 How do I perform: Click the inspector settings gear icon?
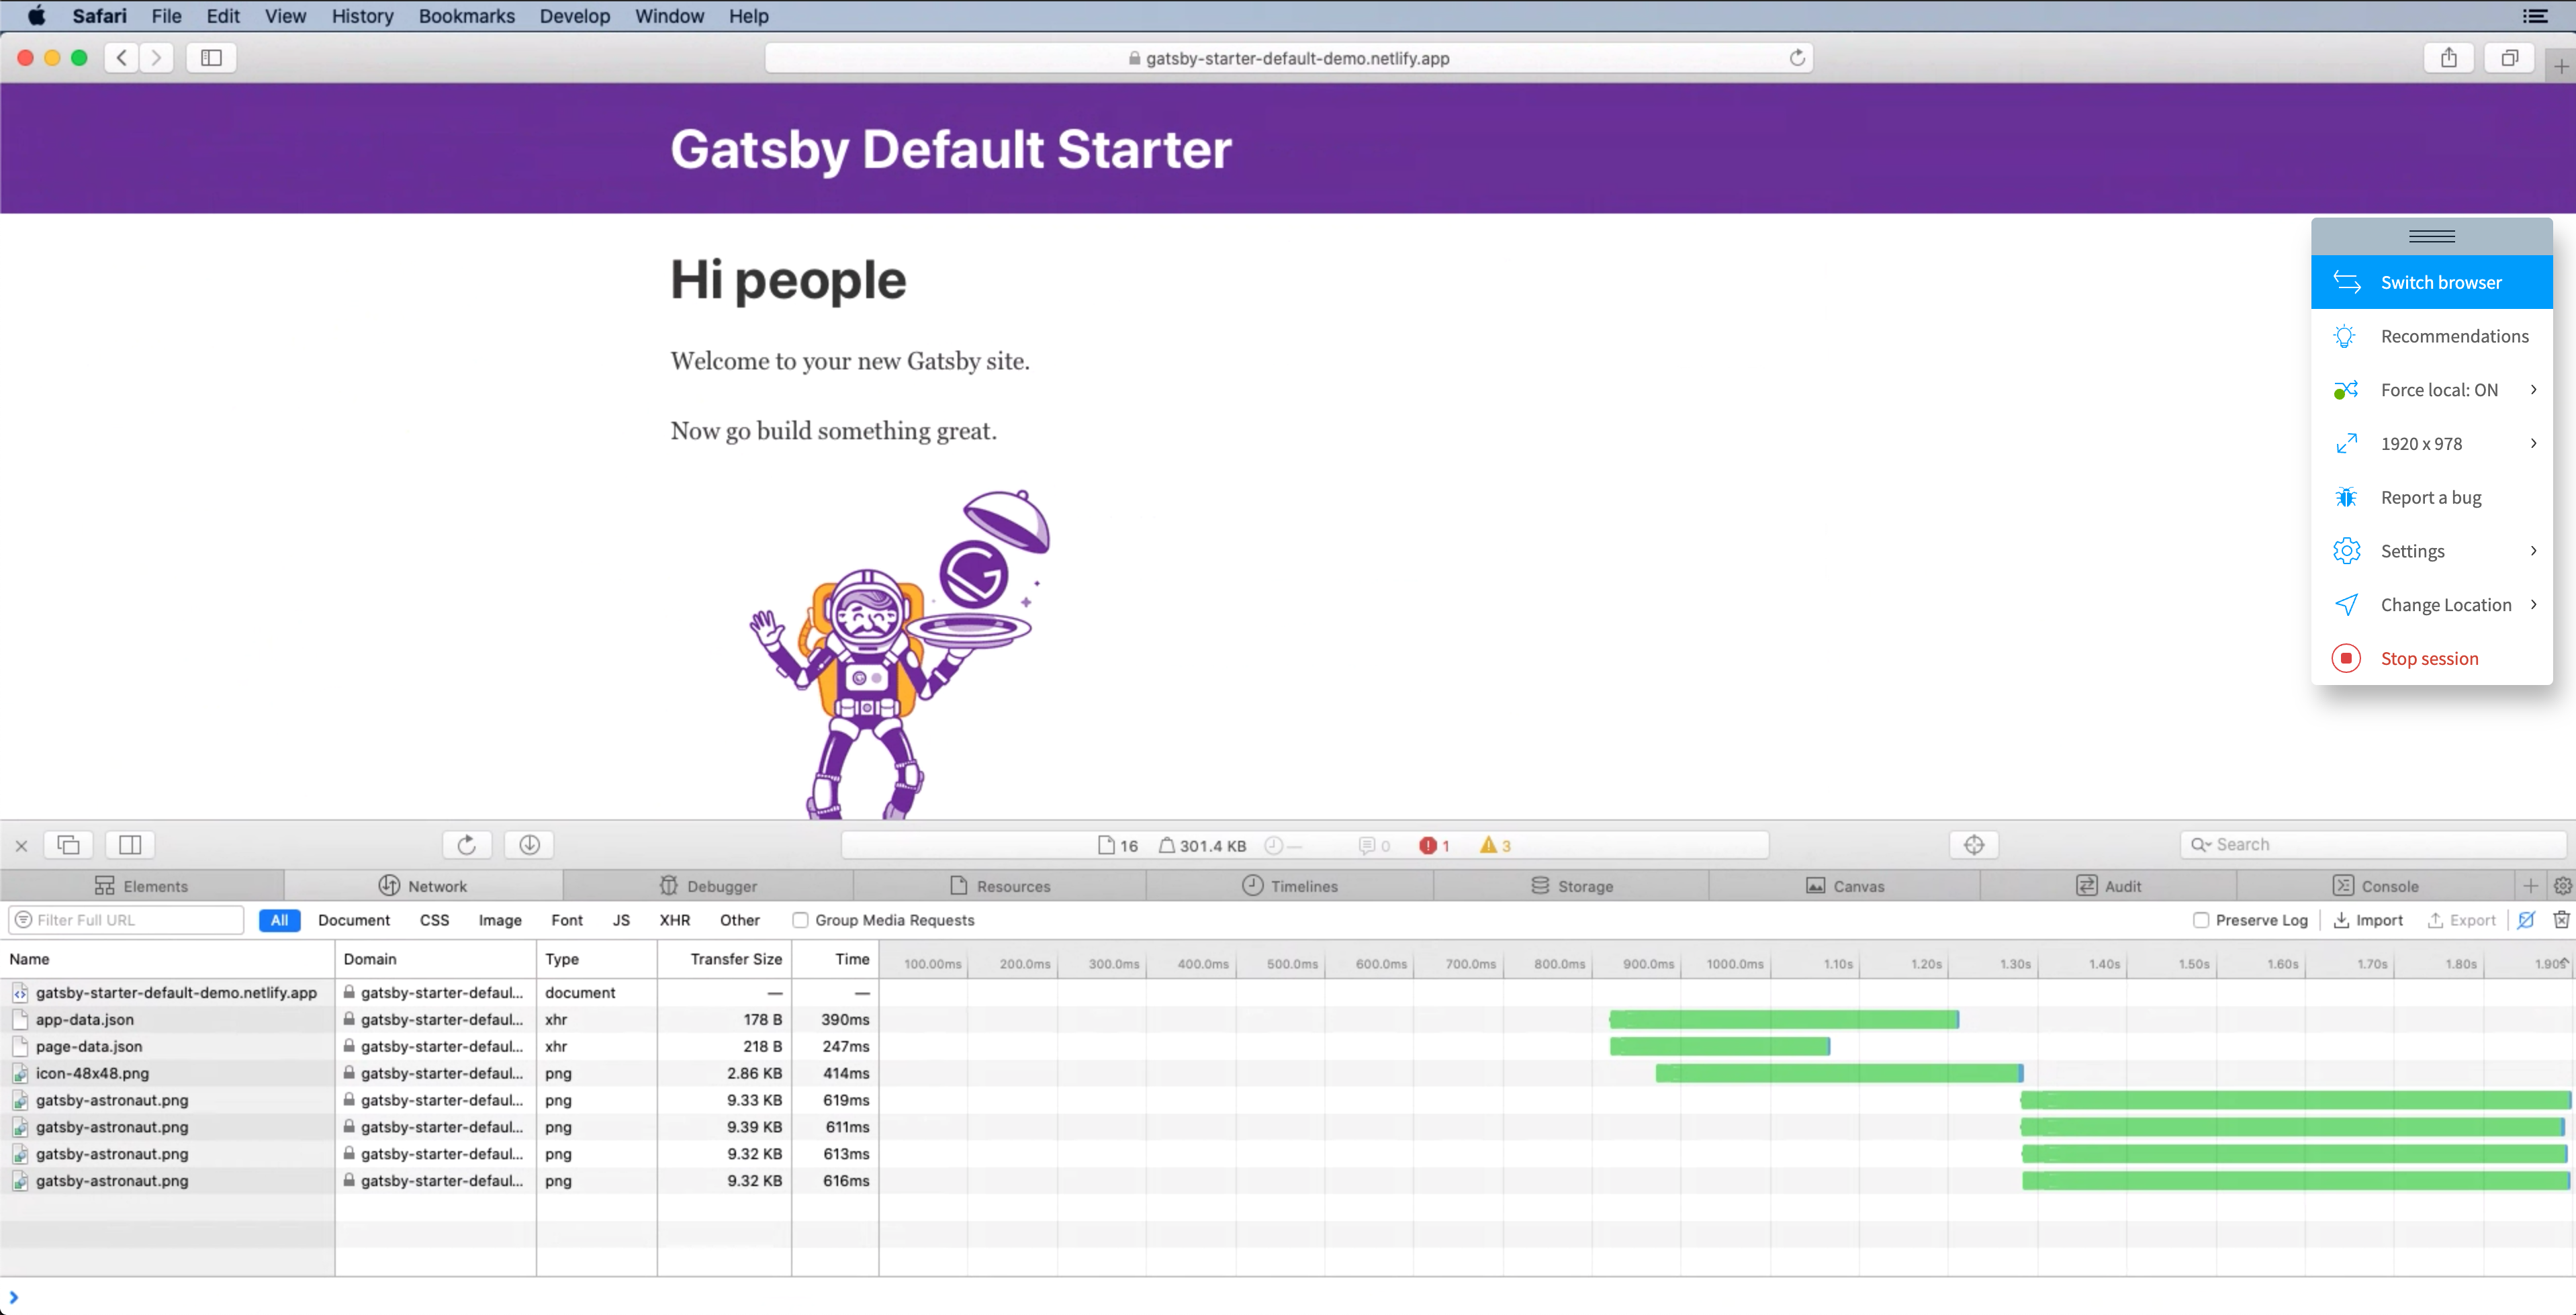pyautogui.click(x=2562, y=886)
